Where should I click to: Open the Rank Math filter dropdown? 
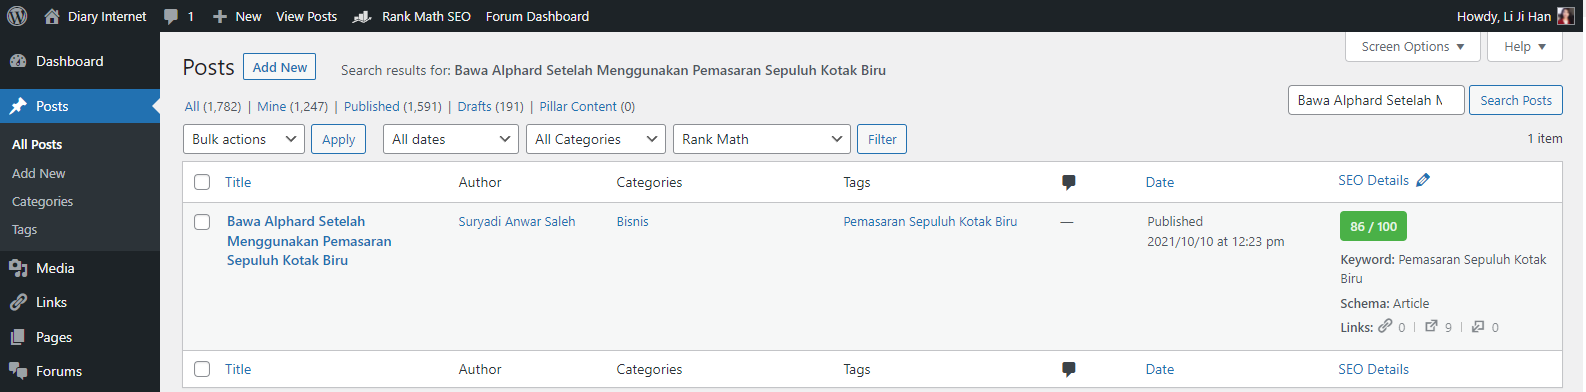[x=762, y=139]
